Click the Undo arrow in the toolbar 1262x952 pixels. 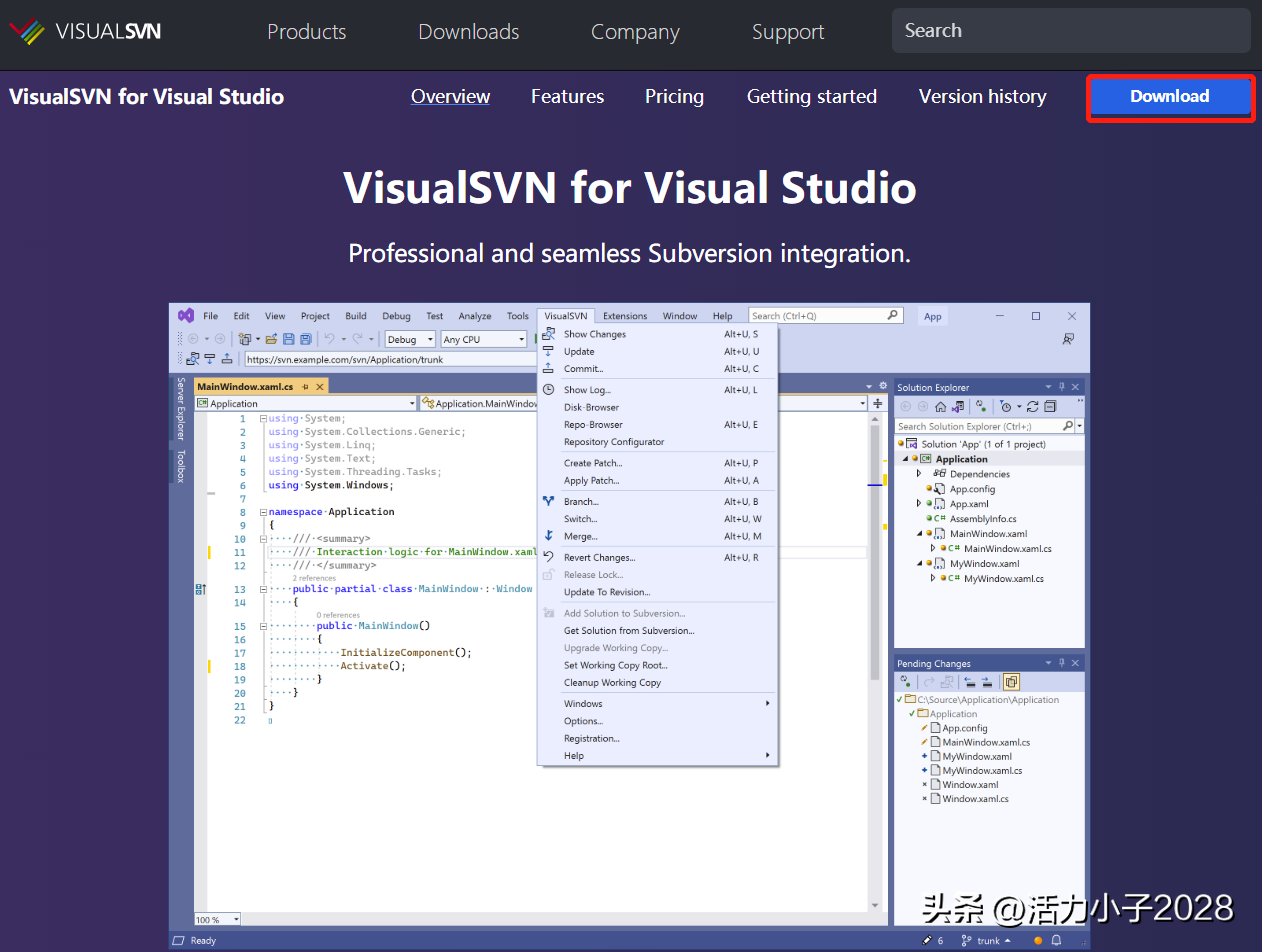pos(330,339)
